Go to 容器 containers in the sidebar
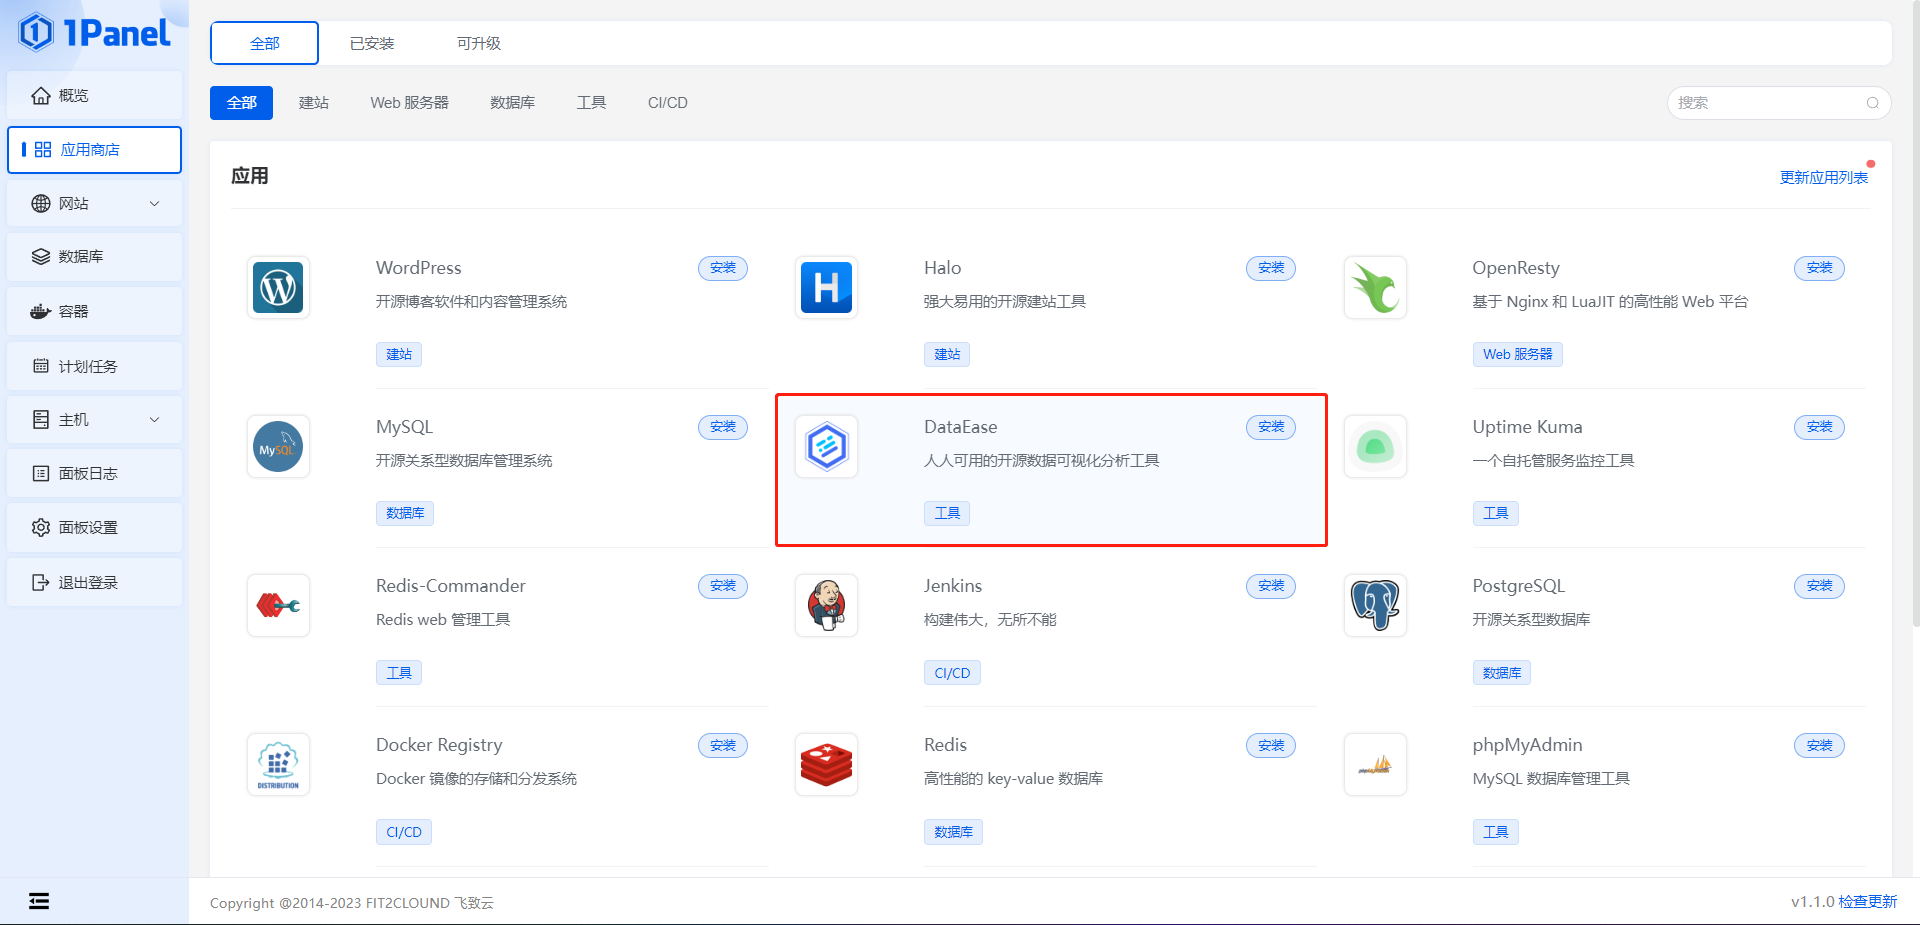The image size is (1920, 925). 94,312
